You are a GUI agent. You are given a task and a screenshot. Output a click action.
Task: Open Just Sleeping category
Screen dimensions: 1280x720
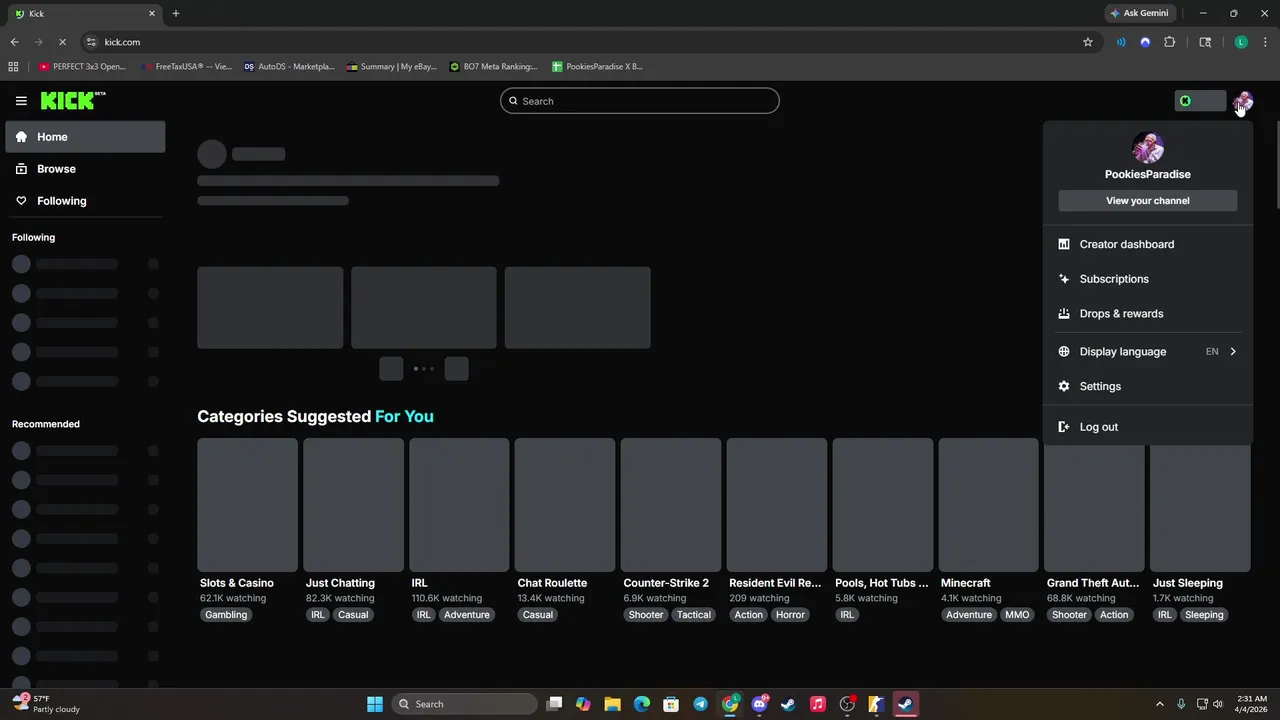point(1188,583)
